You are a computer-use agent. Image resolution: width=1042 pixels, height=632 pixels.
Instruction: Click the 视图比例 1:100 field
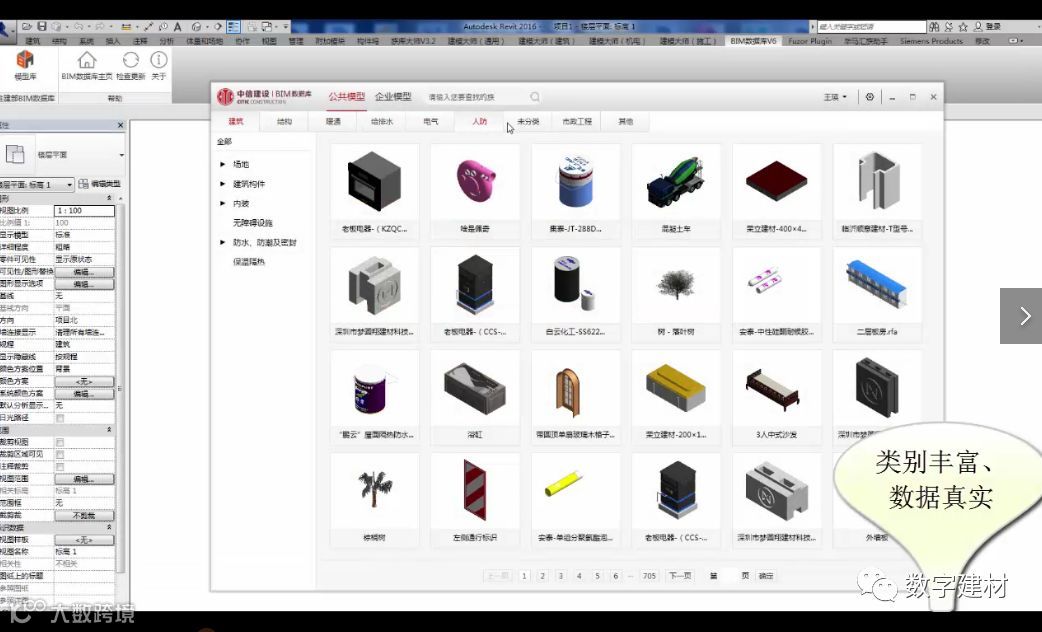[84, 211]
